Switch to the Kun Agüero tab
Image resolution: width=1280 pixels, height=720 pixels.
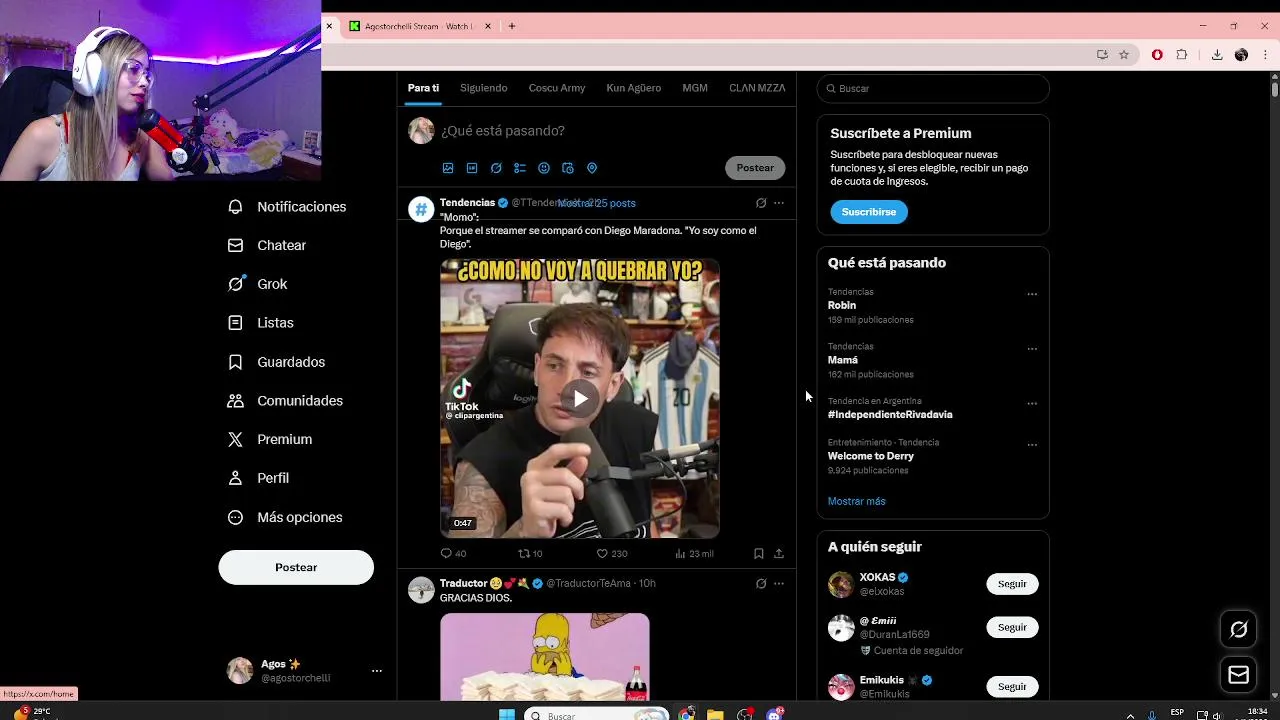tap(634, 88)
